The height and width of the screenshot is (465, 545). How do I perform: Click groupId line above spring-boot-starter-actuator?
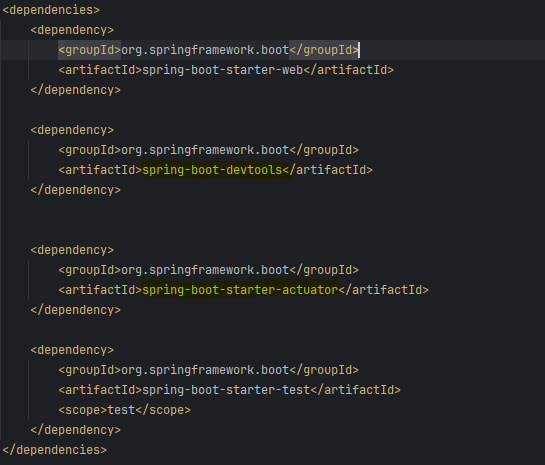pos(209,270)
